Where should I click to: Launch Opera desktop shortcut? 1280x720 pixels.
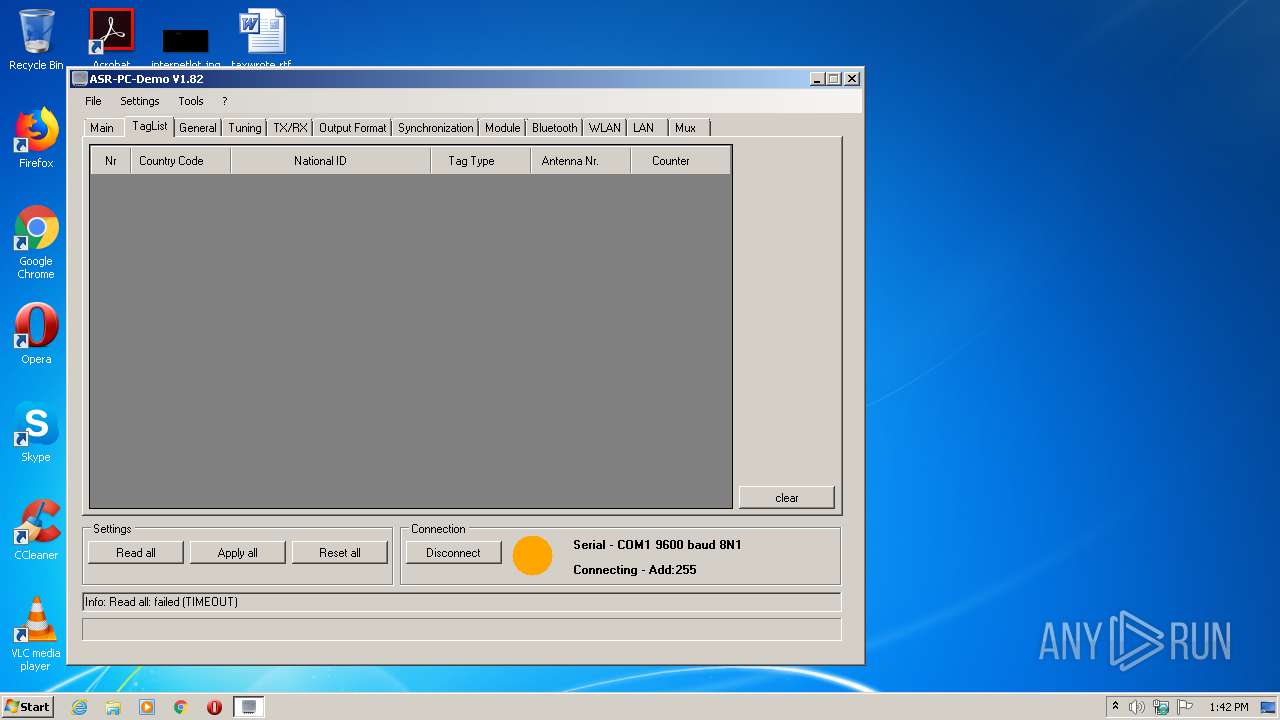[x=36, y=333]
